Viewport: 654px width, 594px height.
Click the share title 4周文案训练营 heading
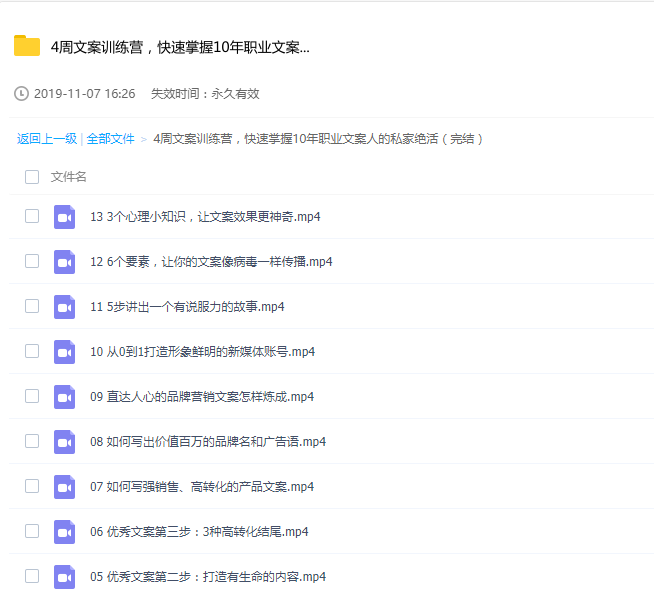click(180, 48)
